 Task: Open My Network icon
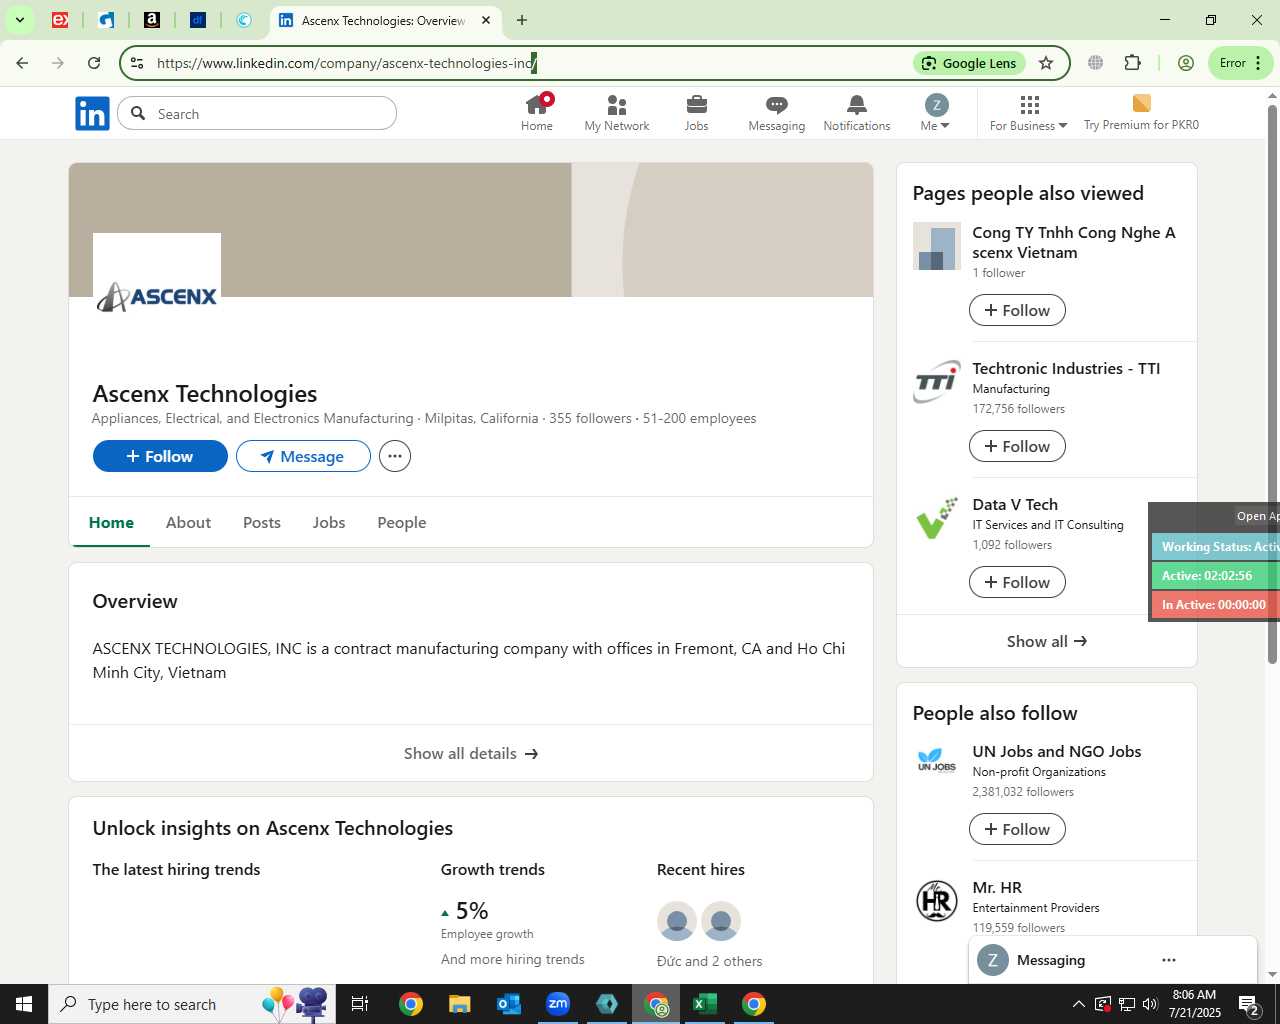[x=617, y=112]
